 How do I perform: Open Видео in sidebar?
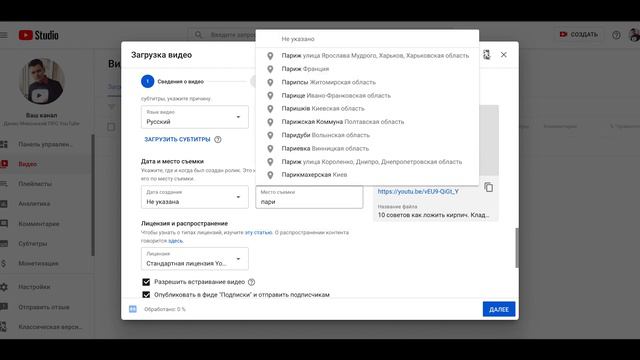point(46,164)
